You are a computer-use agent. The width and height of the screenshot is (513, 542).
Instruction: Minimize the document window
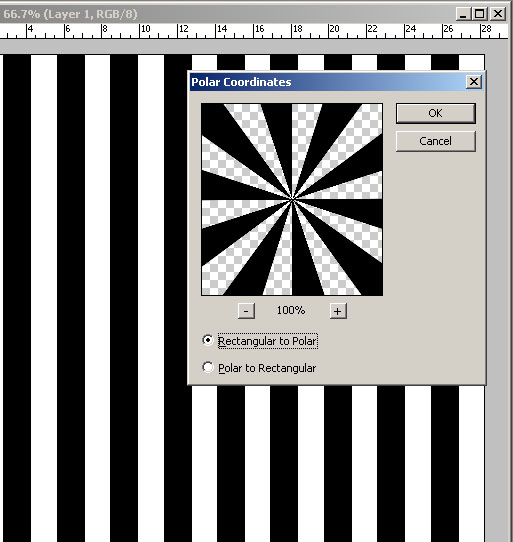click(464, 14)
